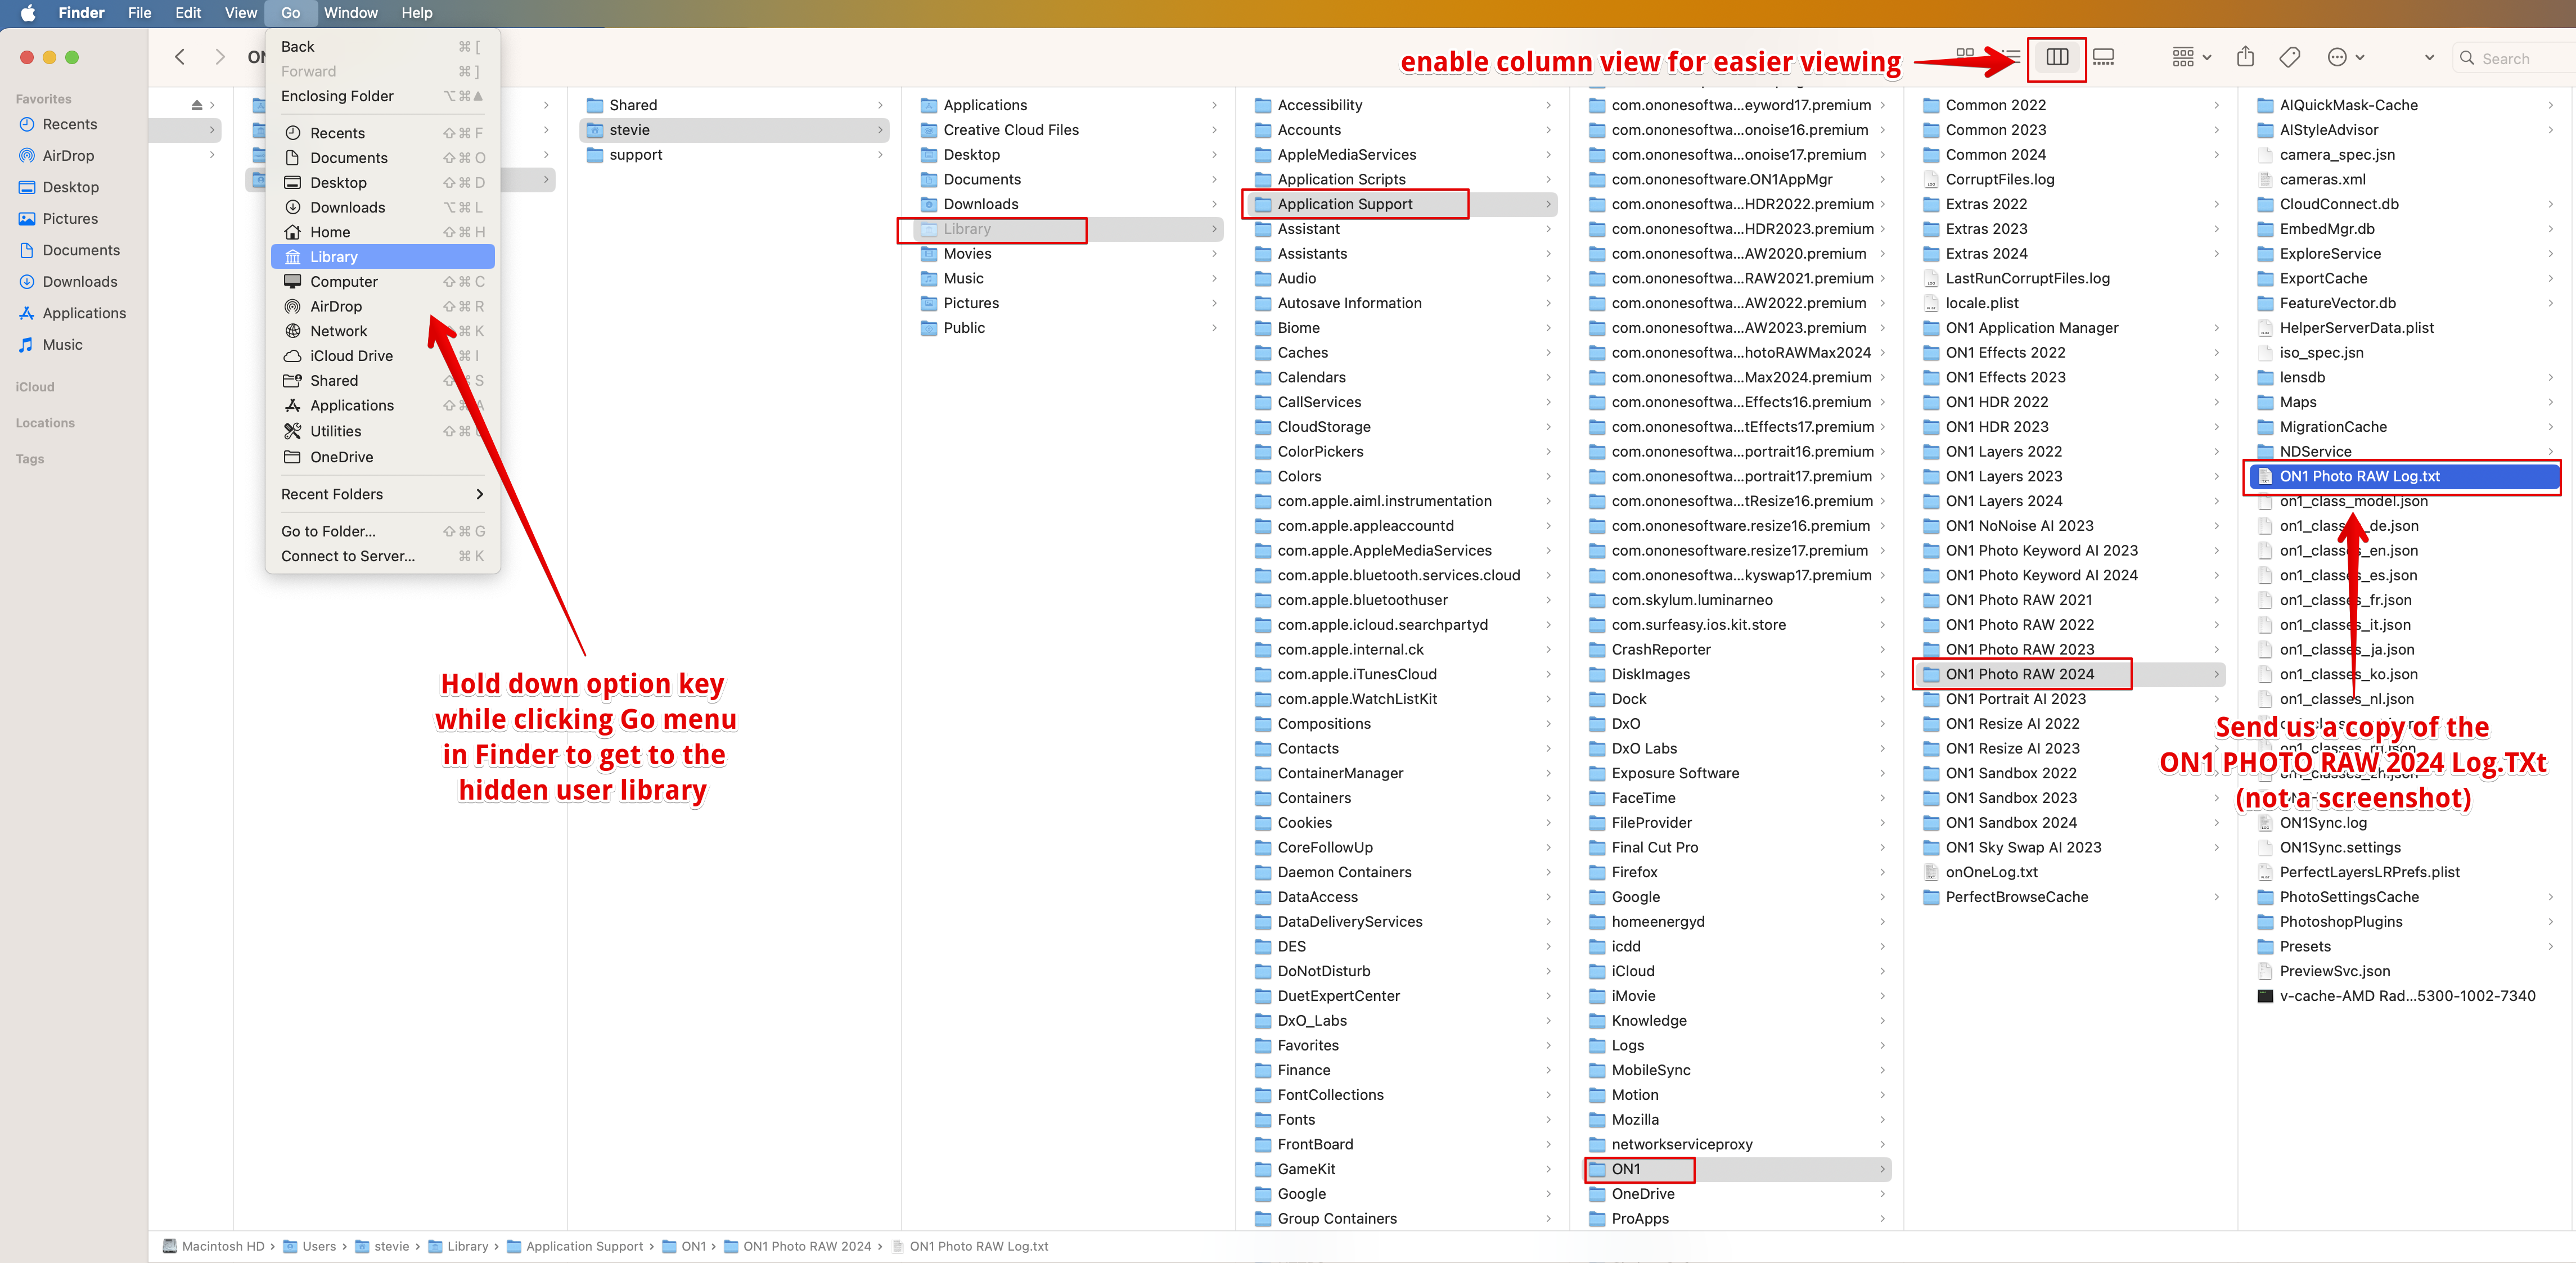The width and height of the screenshot is (2576, 1263).
Task: Open the group-by options dropdown
Action: point(2191,58)
